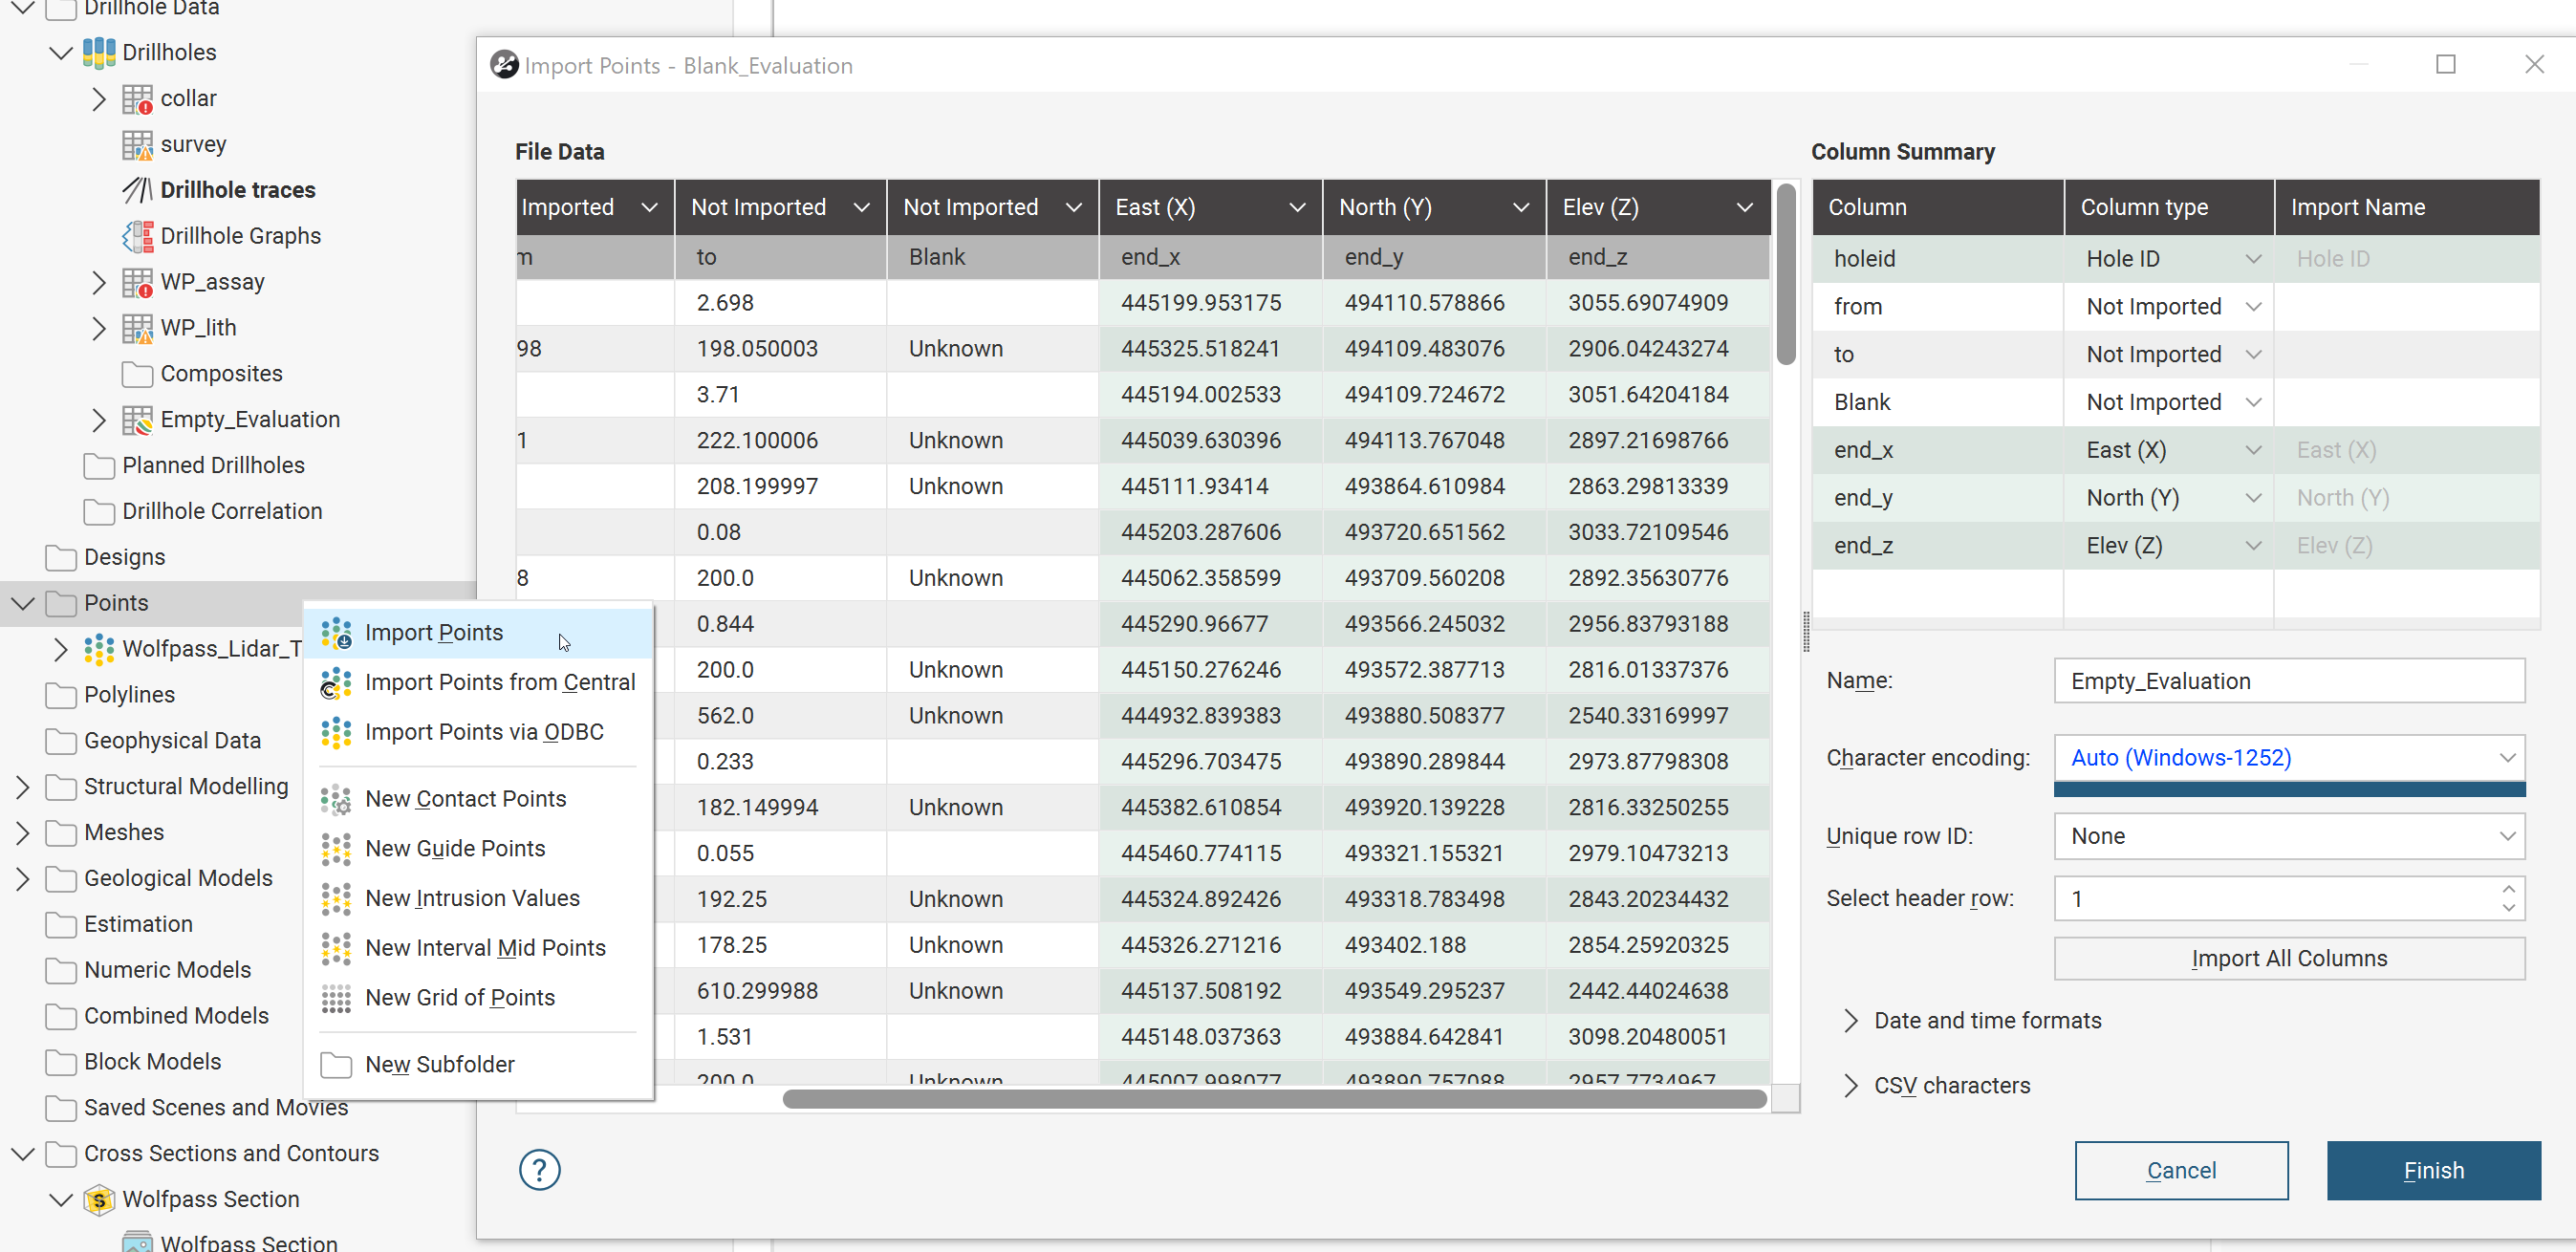Select New Subfolder menu entry
The width and height of the screenshot is (2576, 1252).
click(x=479, y=1065)
